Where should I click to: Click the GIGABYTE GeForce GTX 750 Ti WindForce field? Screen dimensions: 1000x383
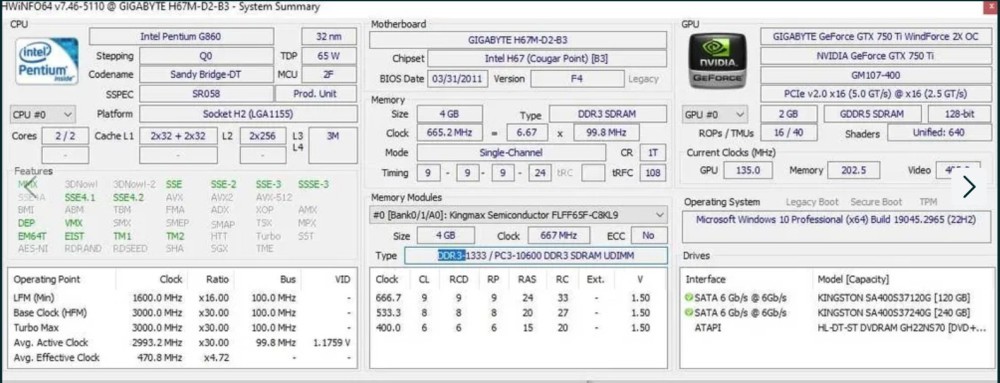click(x=875, y=36)
